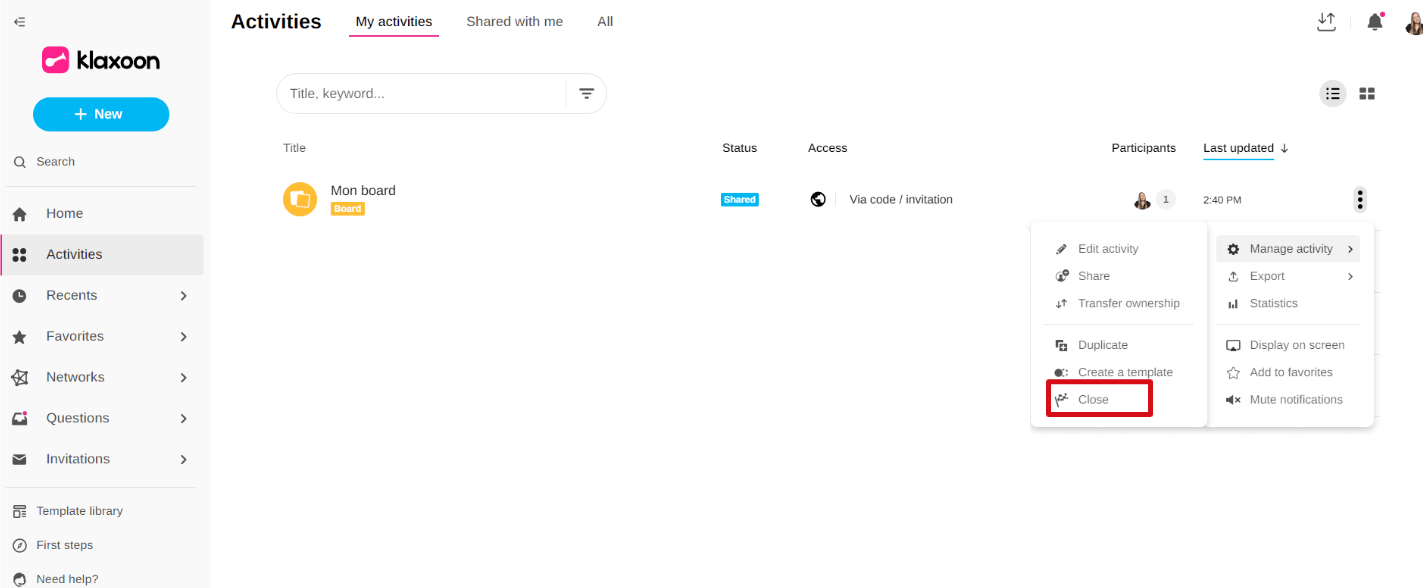
Task: Add to favorites in the menu
Action: pos(1290,372)
